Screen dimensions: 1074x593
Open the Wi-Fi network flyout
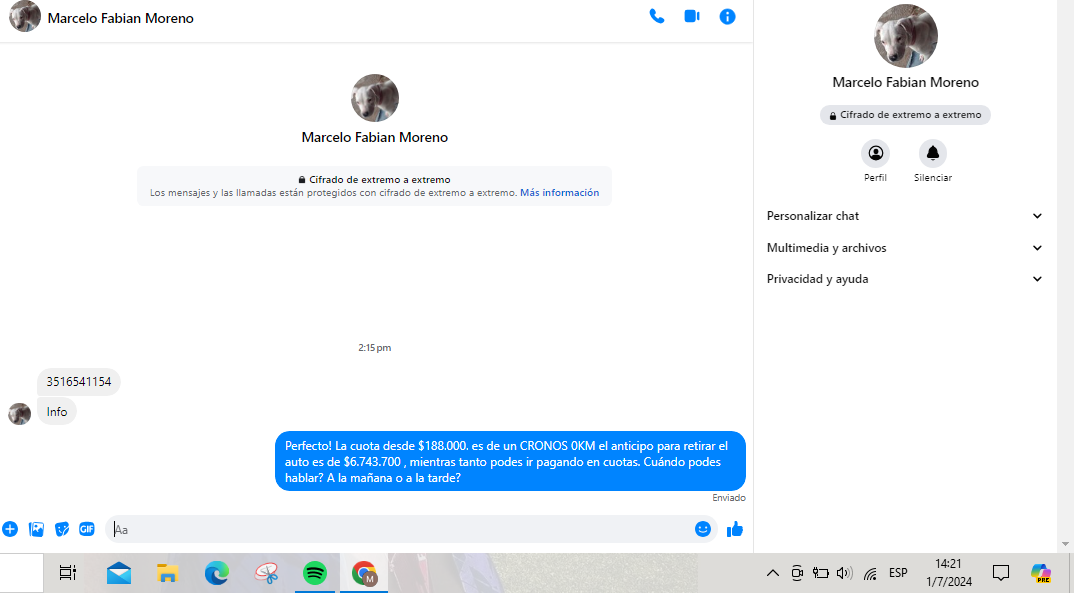coord(871,573)
